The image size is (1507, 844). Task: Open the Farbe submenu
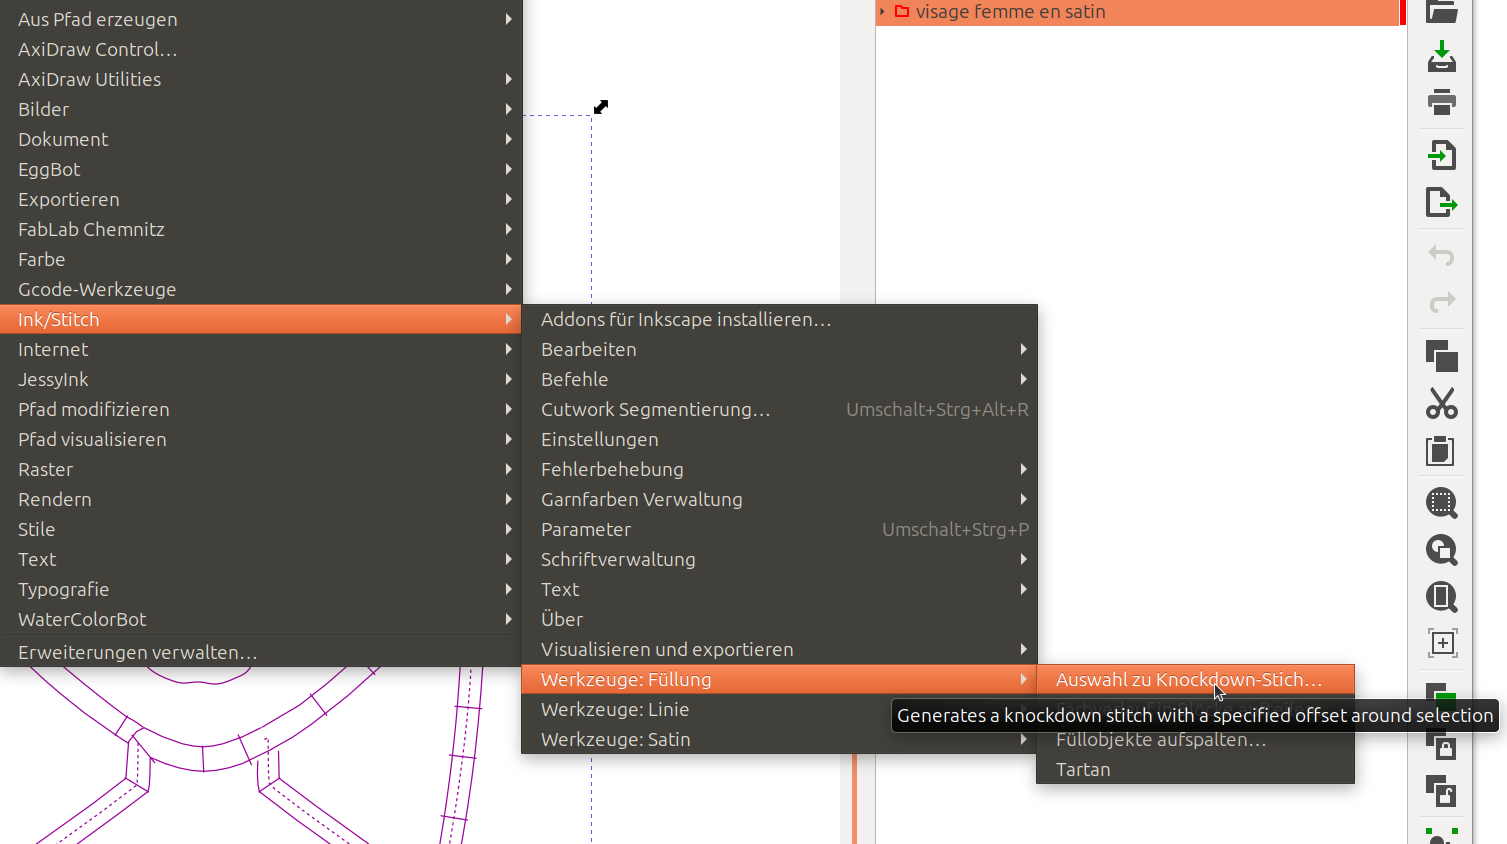click(x=261, y=259)
